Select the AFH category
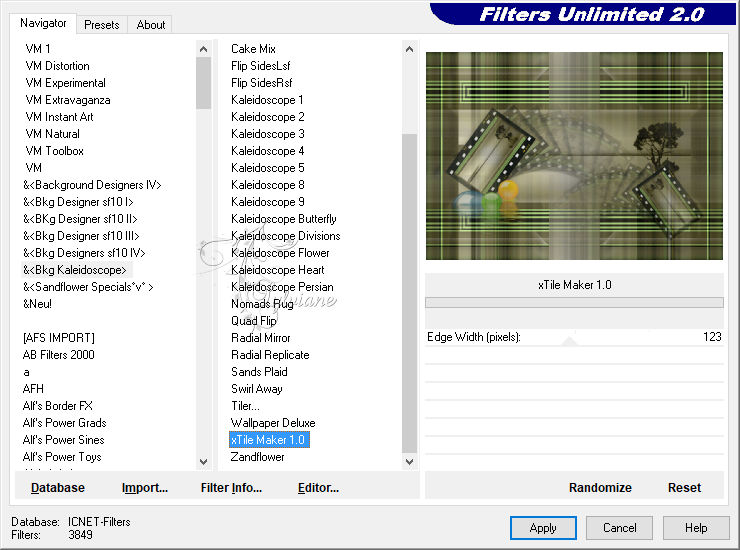 coord(33,389)
